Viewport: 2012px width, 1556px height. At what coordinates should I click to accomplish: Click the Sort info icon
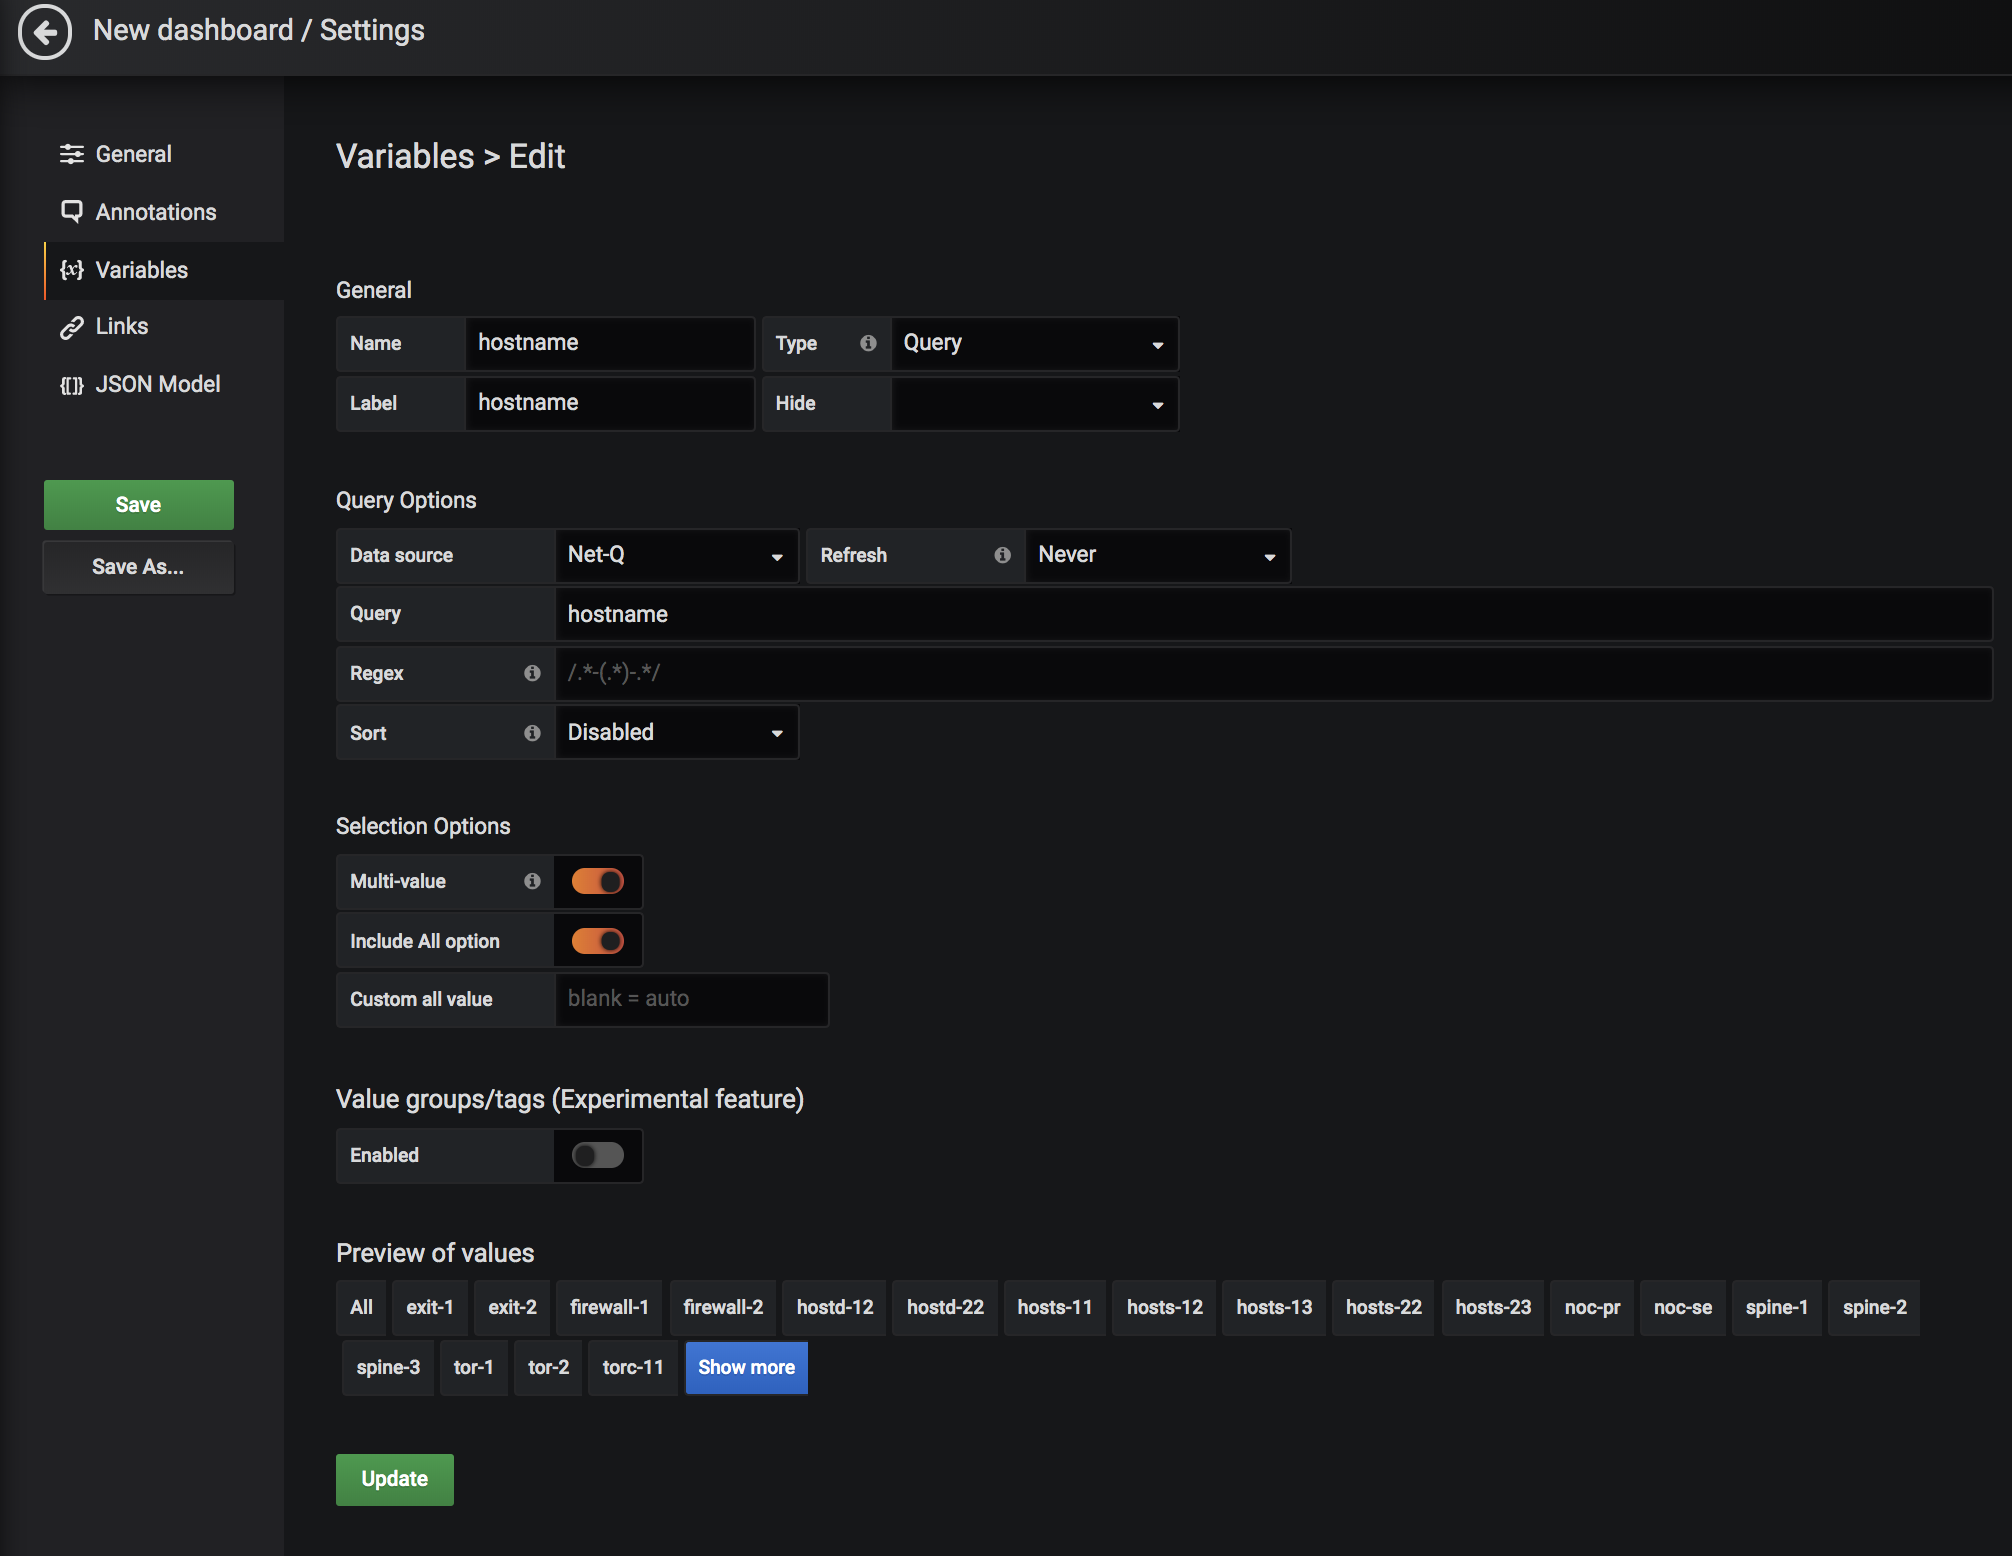click(532, 733)
